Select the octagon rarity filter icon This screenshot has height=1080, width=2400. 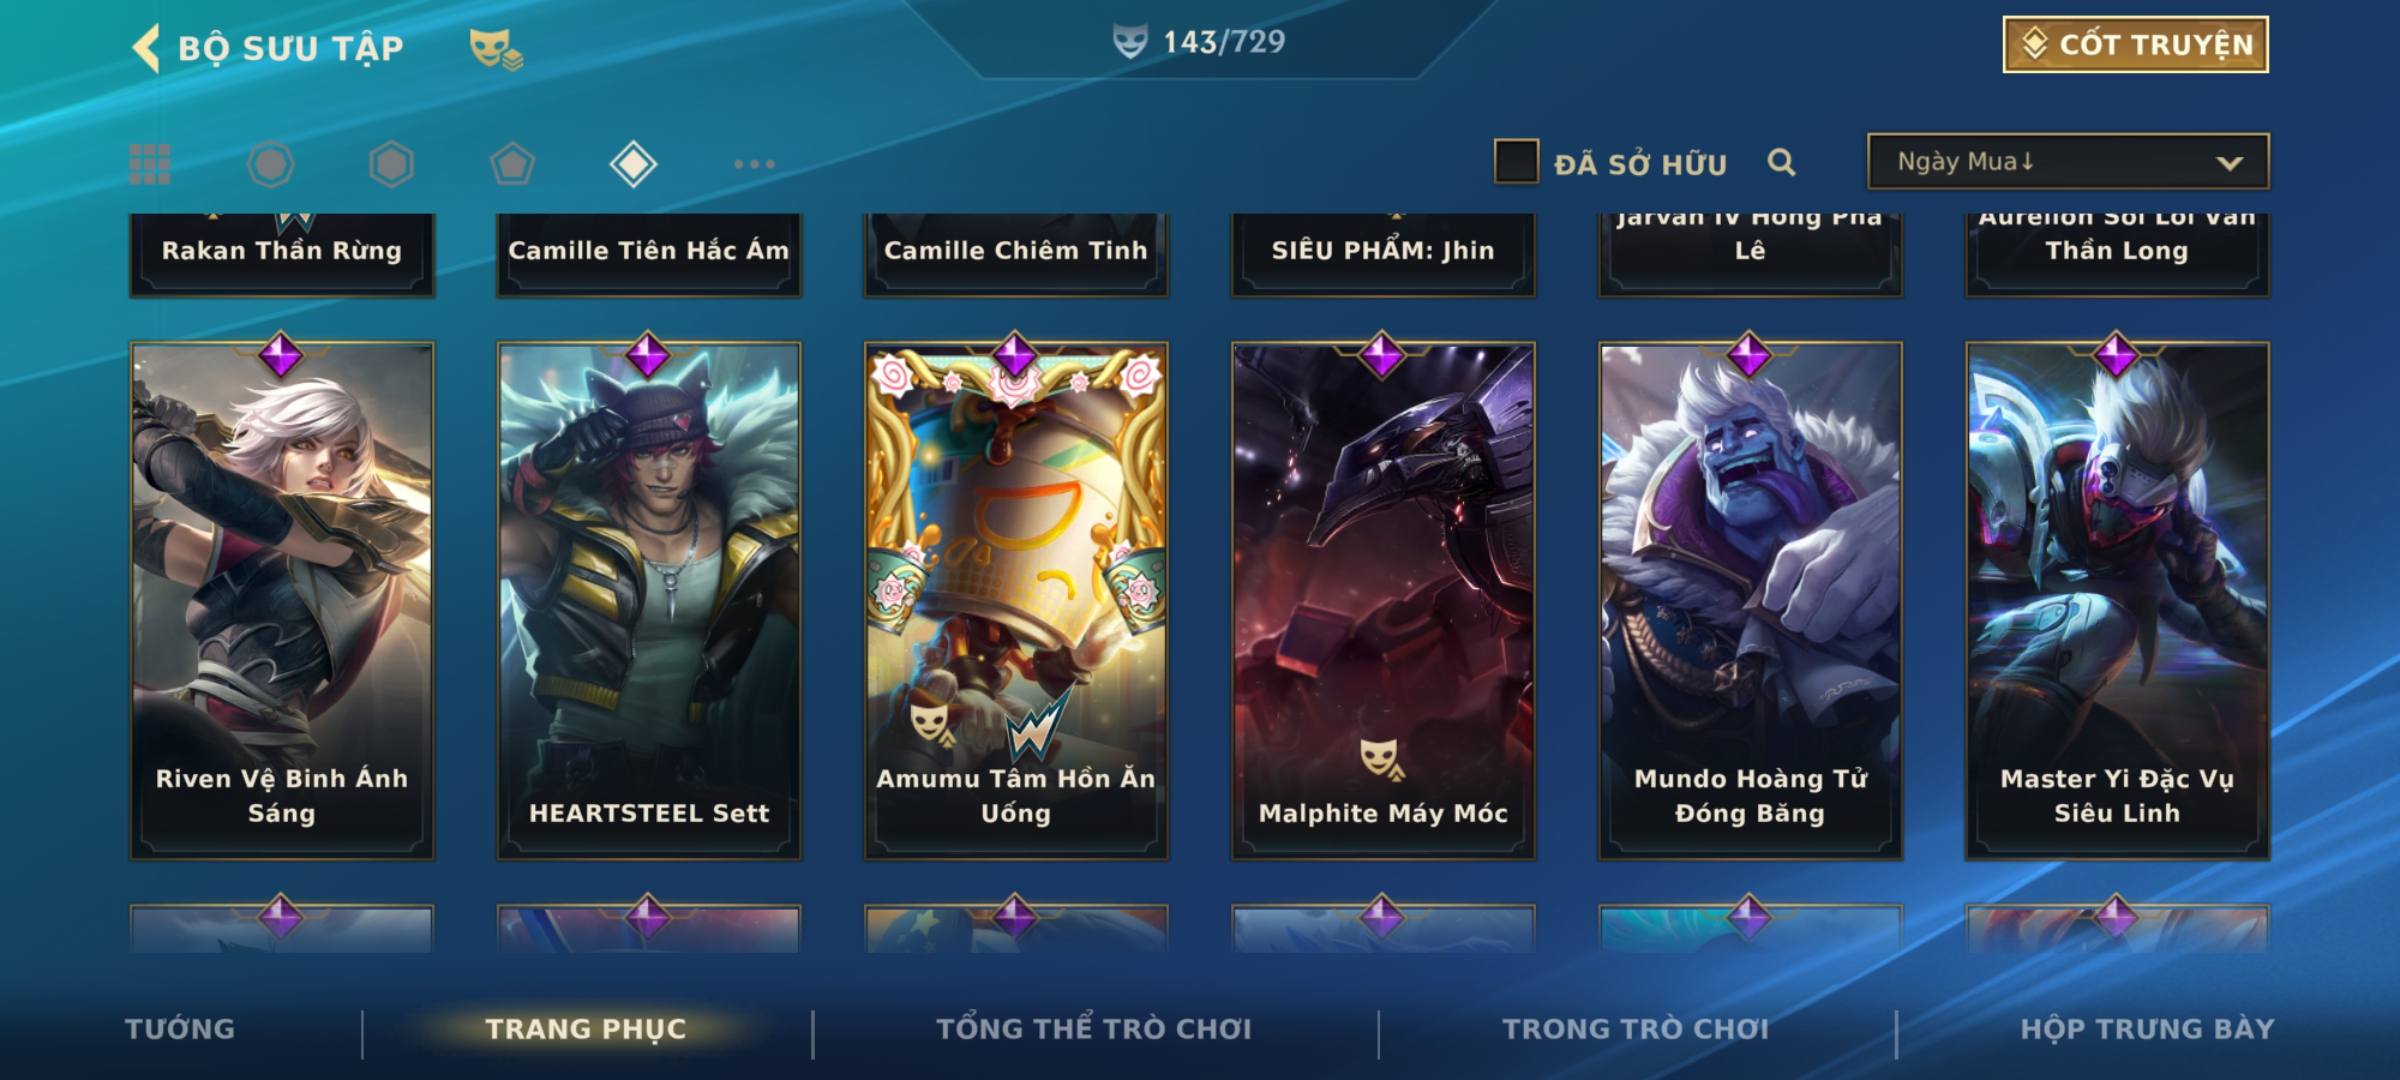coord(270,164)
